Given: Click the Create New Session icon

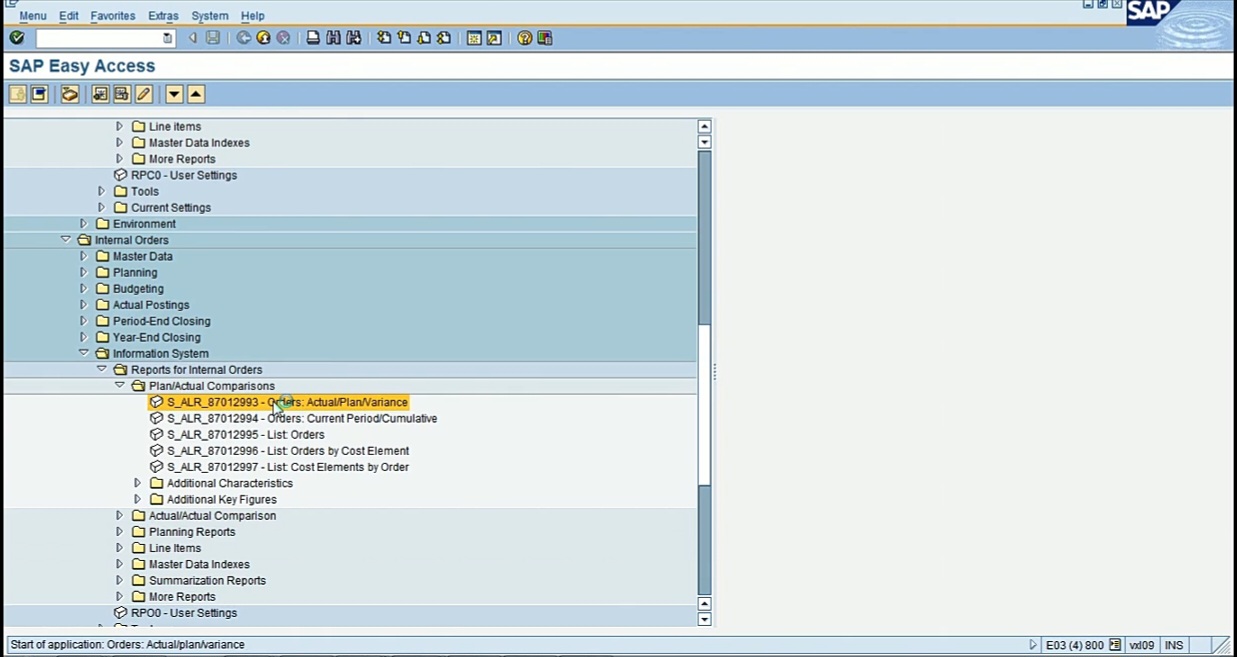Looking at the screenshot, I should coord(474,38).
